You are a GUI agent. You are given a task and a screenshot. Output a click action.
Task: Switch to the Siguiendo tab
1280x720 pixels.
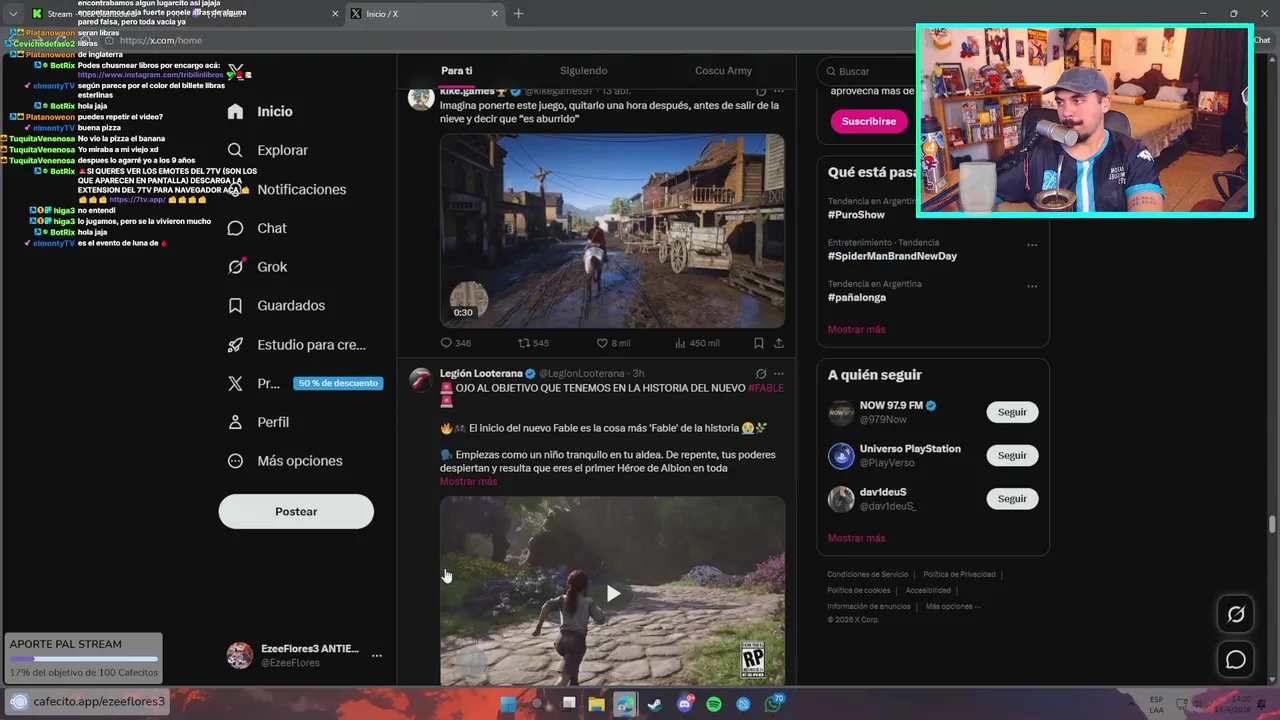pos(584,71)
